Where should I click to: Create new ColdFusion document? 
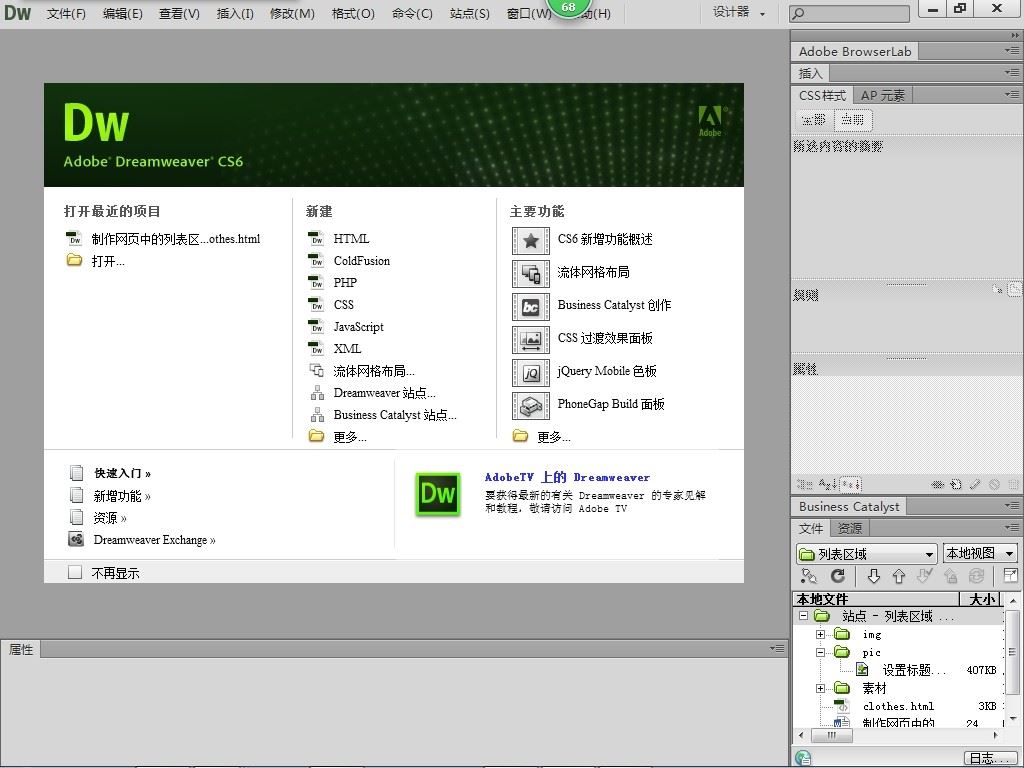[x=362, y=261]
